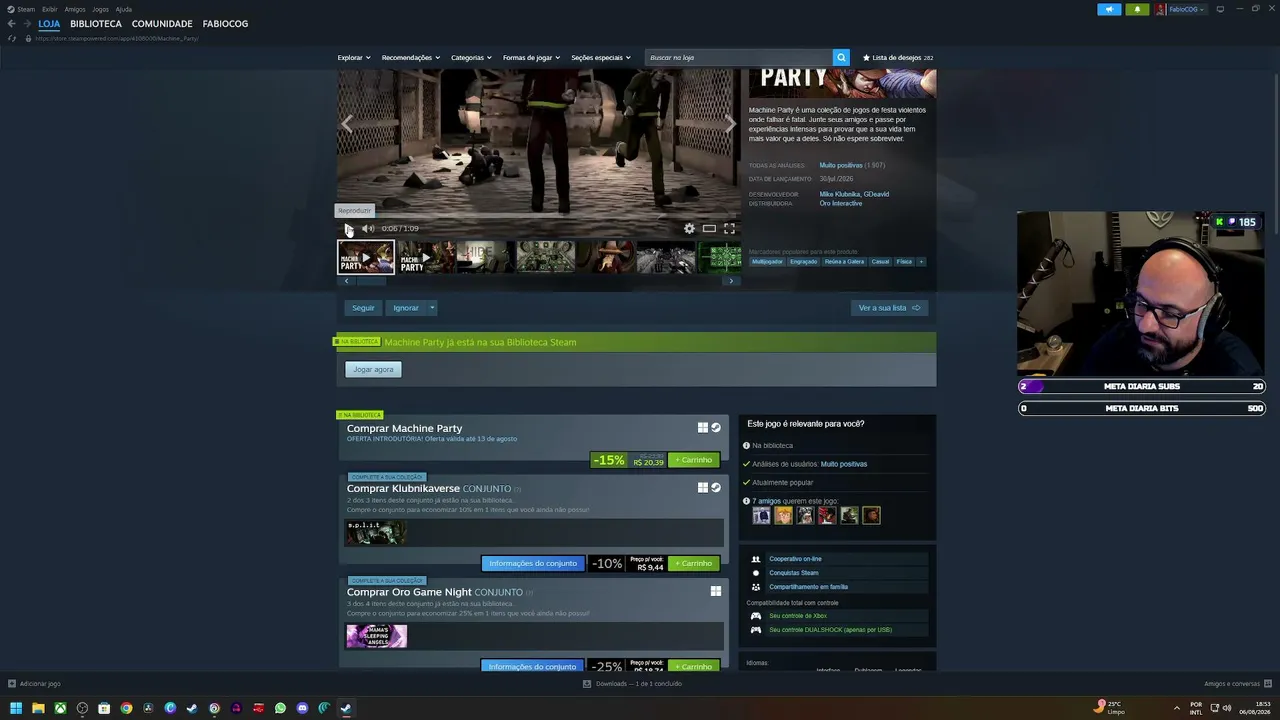
Task: Open Microsoft Store from the taskbar
Action: [x=104, y=708]
